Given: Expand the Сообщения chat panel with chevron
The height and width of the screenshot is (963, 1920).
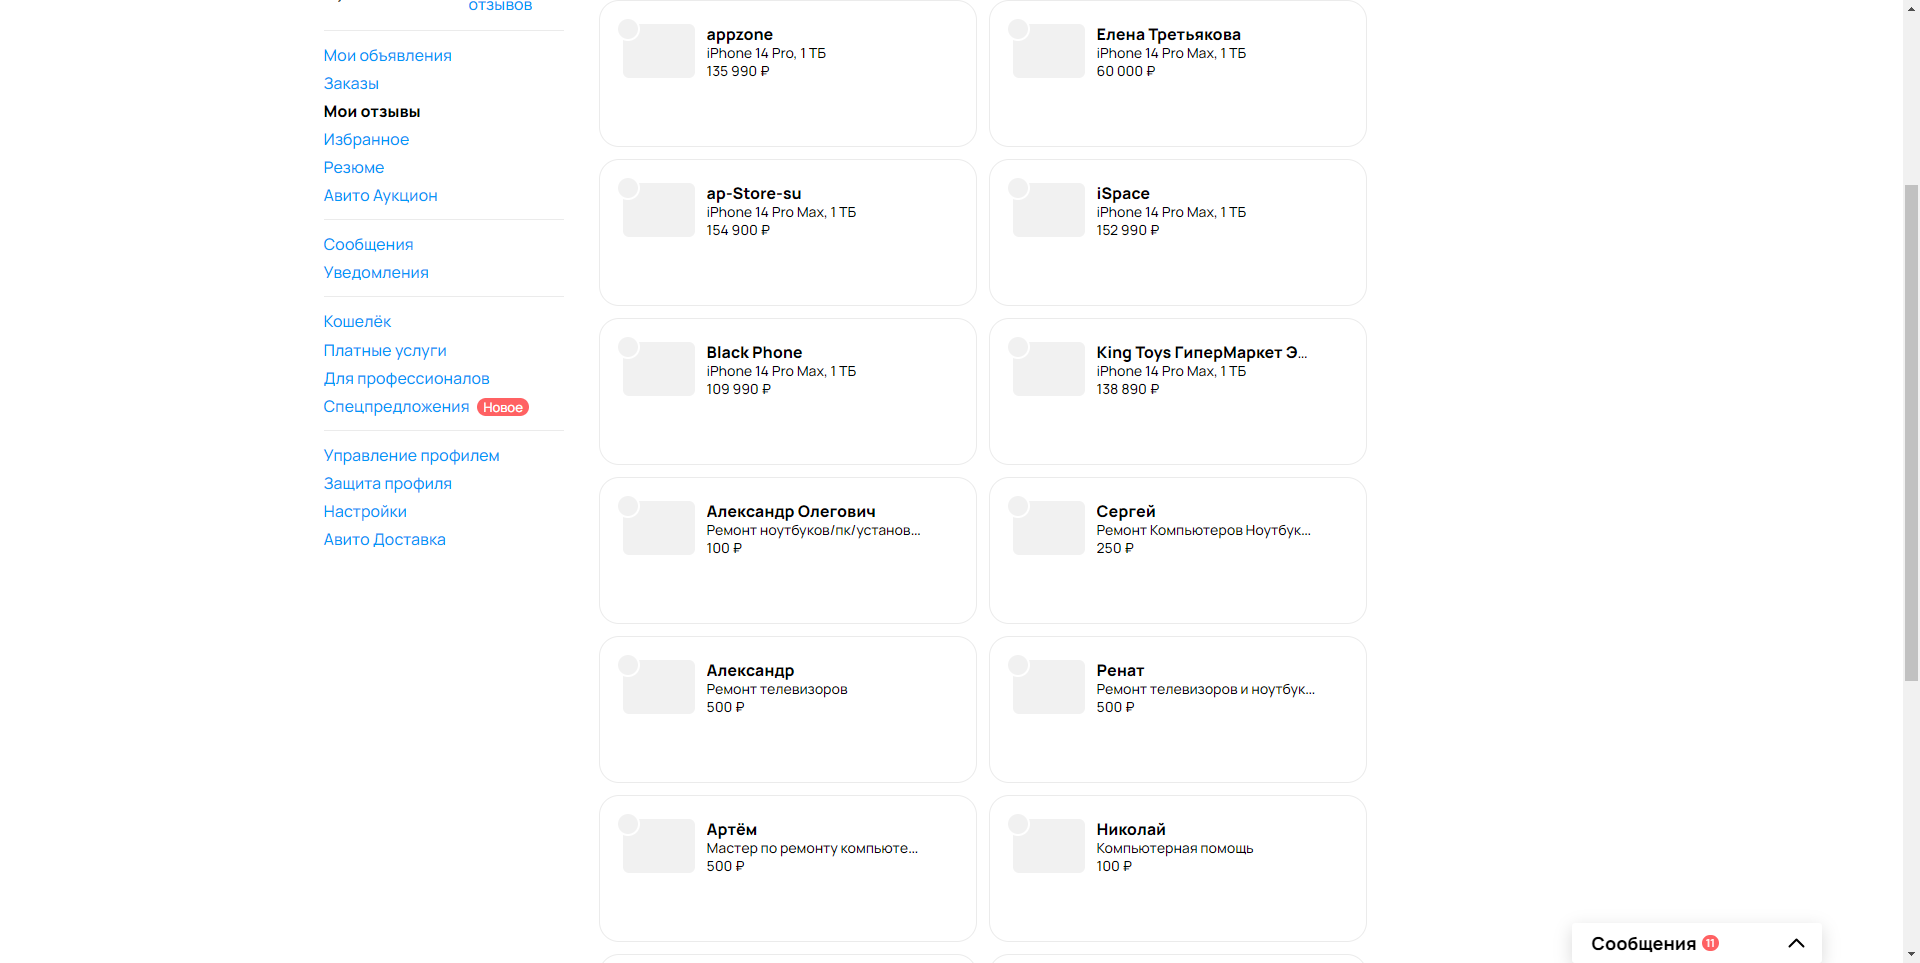Looking at the screenshot, I should point(1796,943).
